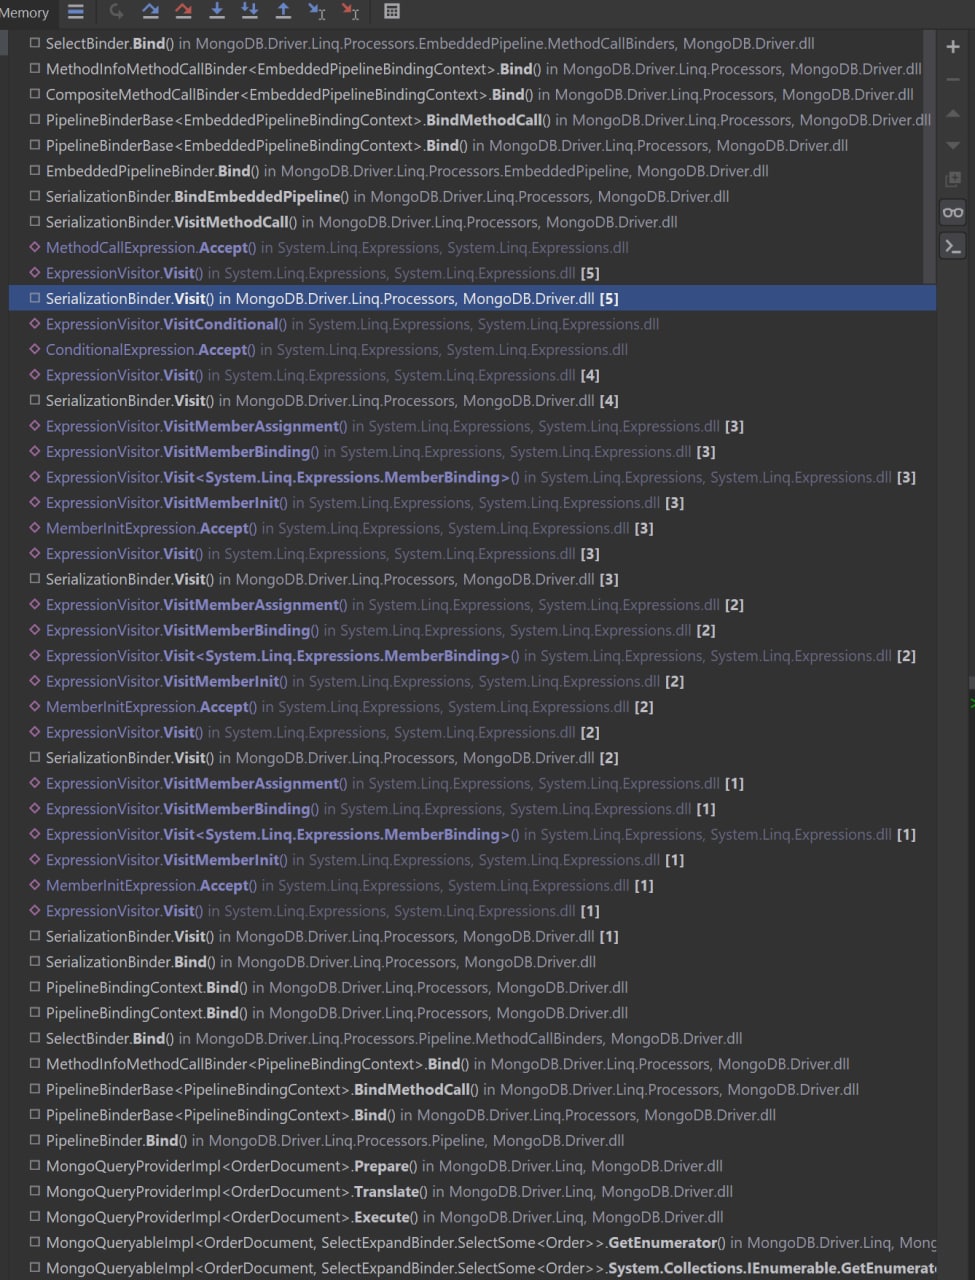Viewport: 975px width, 1280px height.
Task: Select ExpressionVisitor.VisitMemberAssignment() frame [3]
Action: 472,426
